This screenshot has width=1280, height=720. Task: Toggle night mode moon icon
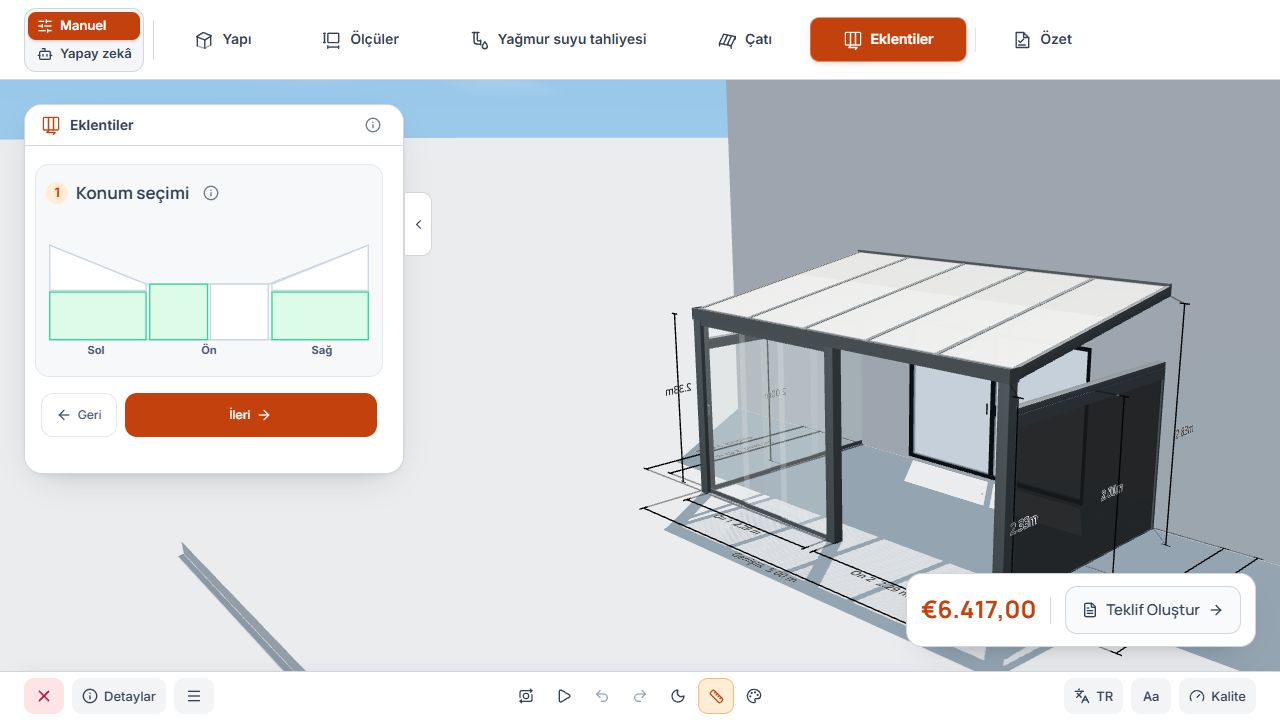tap(678, 696)
